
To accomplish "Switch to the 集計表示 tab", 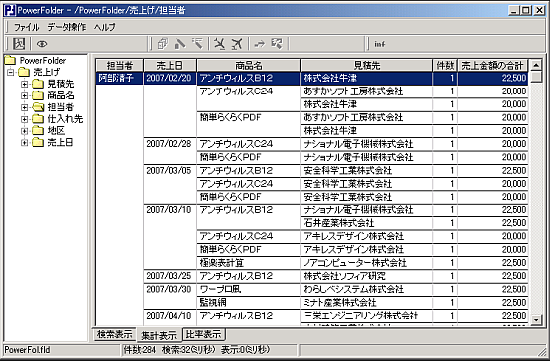I will [159, 335].
